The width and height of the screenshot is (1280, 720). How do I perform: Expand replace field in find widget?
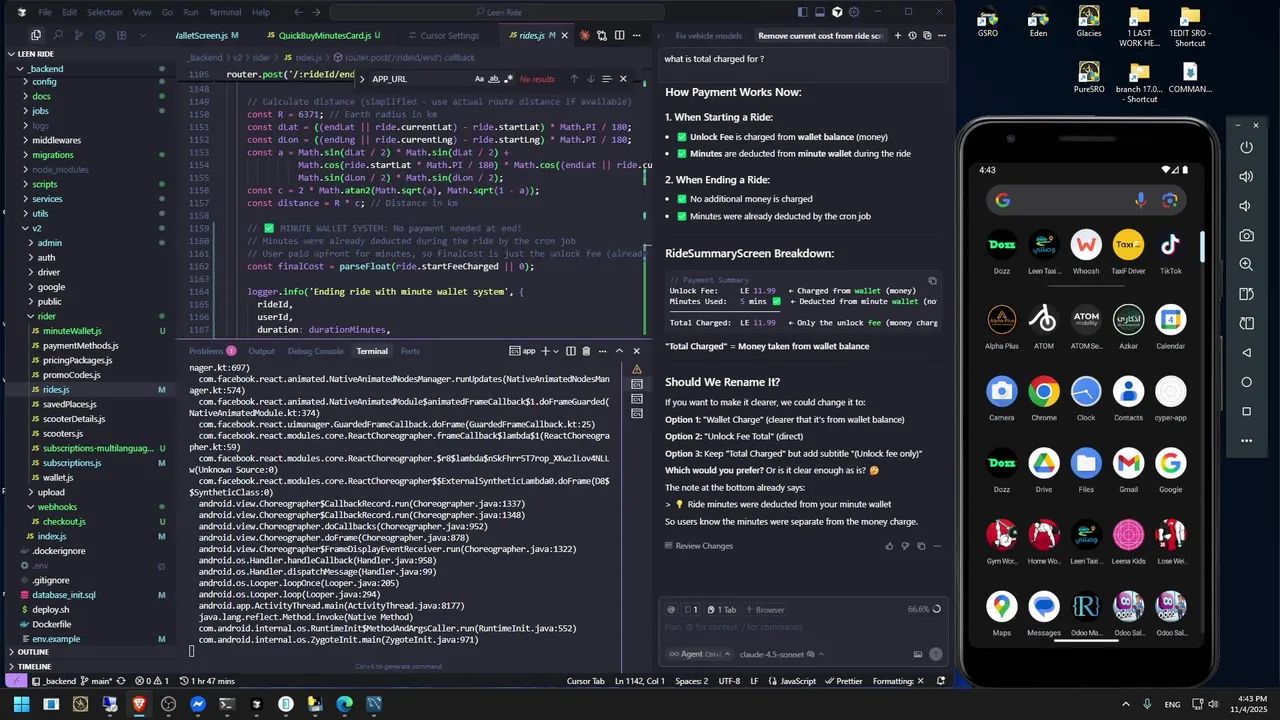point(362,79)
